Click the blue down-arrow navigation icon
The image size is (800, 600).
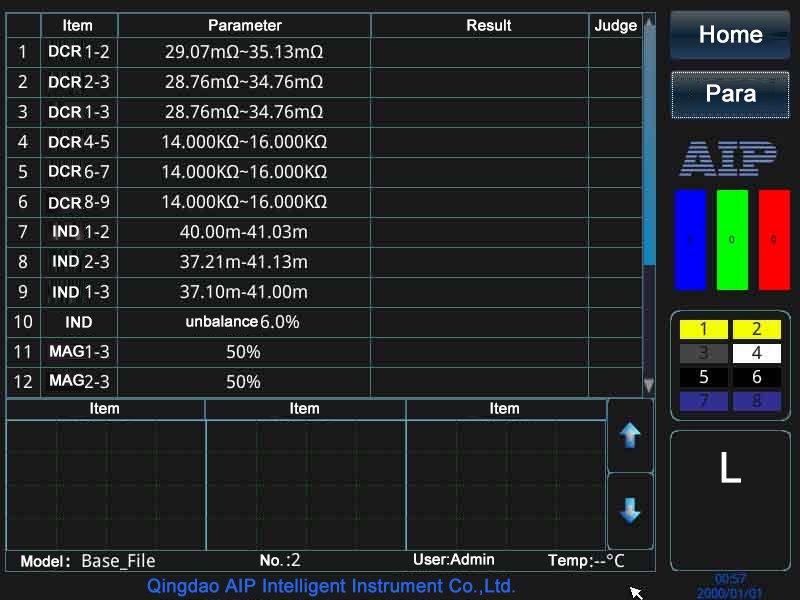coord(630,512)
